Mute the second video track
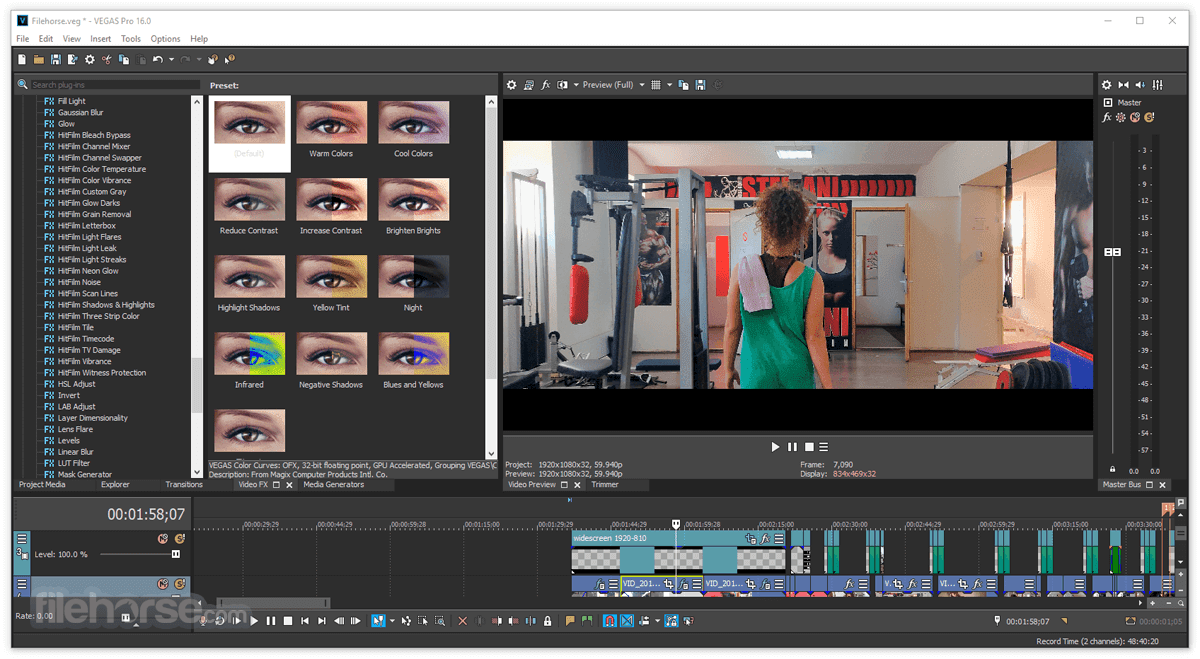The height and width of the screenshot is (659, 1200). point(163,584)
